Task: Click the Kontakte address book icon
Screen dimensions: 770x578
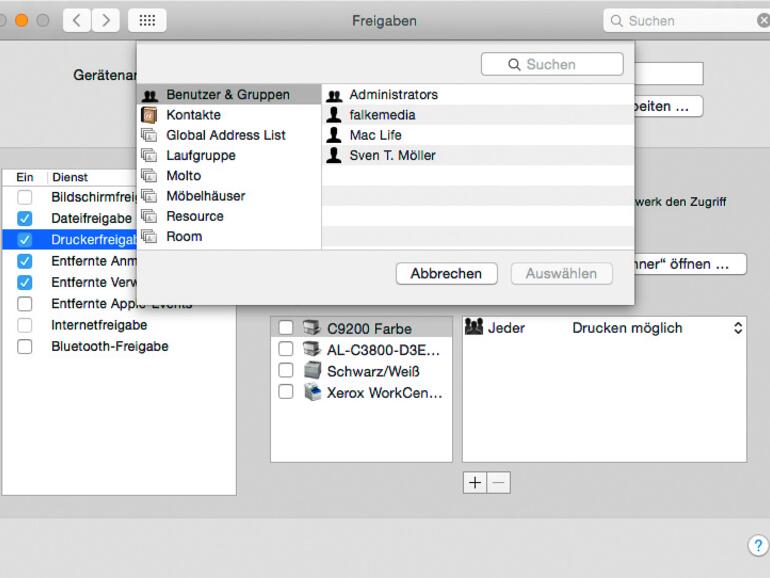Action: pos(149,115)
